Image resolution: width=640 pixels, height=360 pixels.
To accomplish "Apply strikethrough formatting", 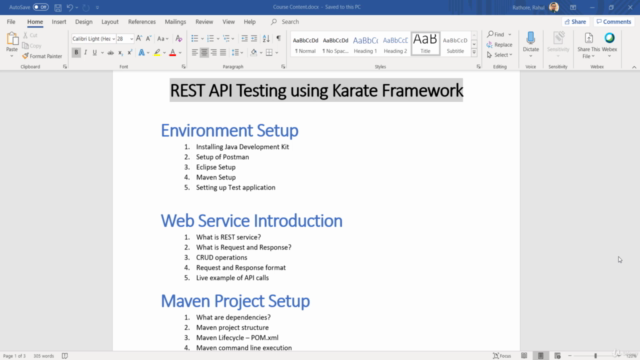I will [x=110, y=53].
